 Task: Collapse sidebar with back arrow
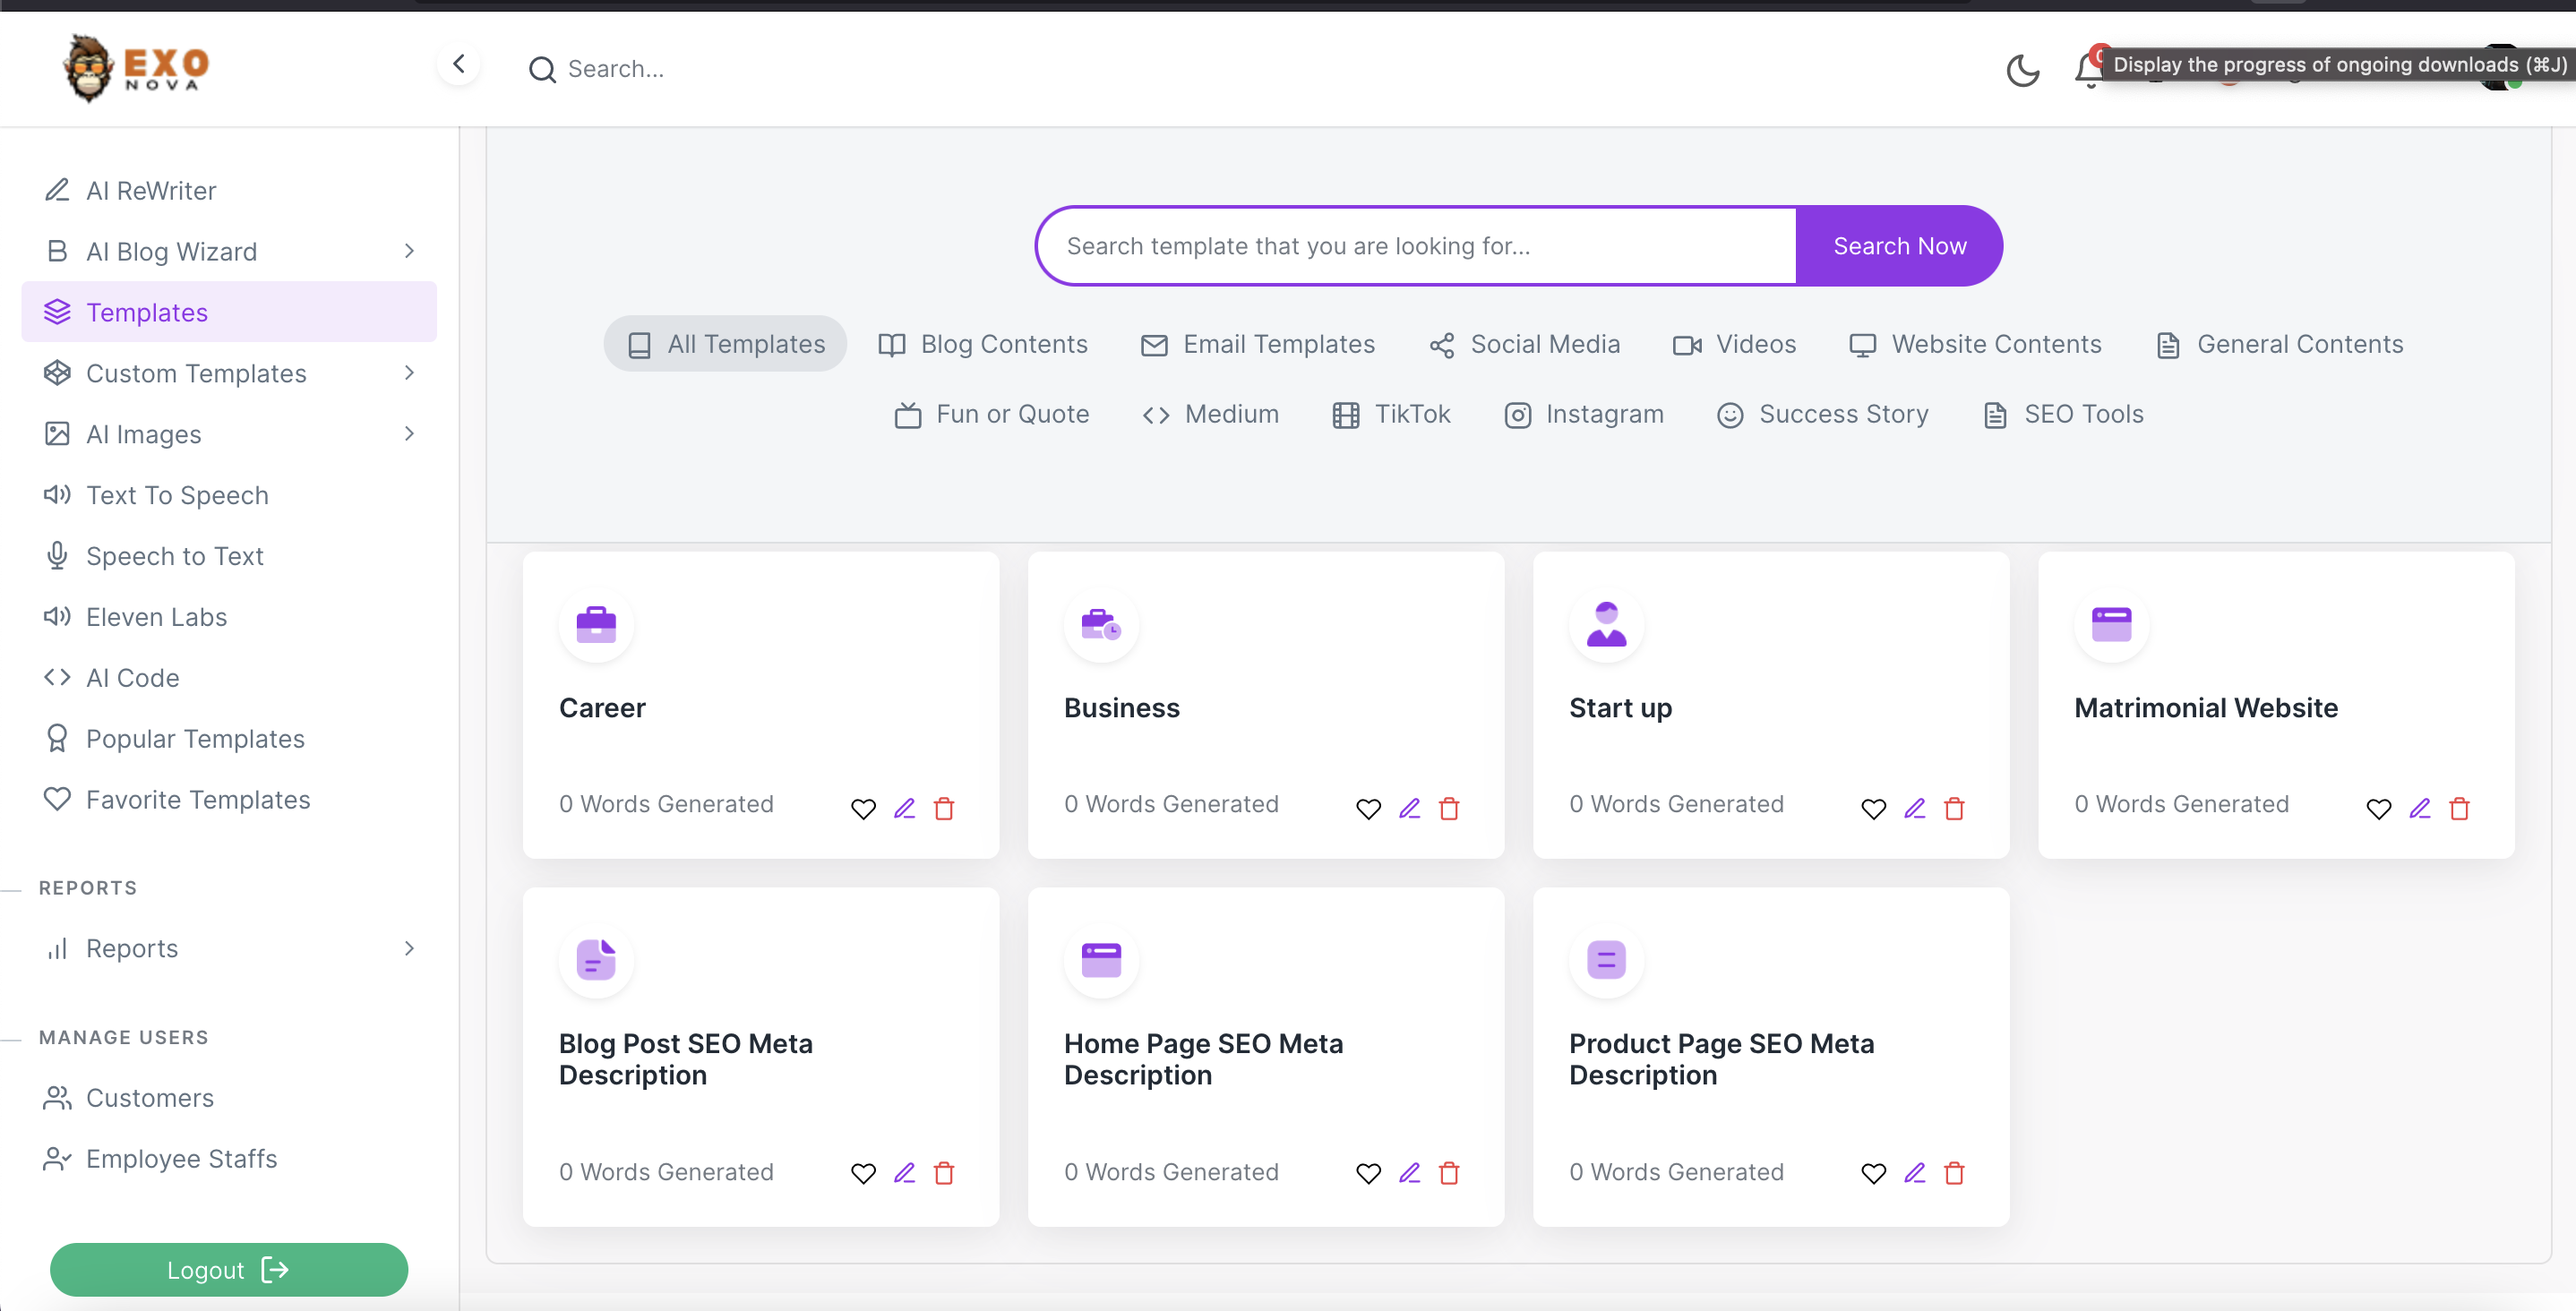click(x=458, y=64)
